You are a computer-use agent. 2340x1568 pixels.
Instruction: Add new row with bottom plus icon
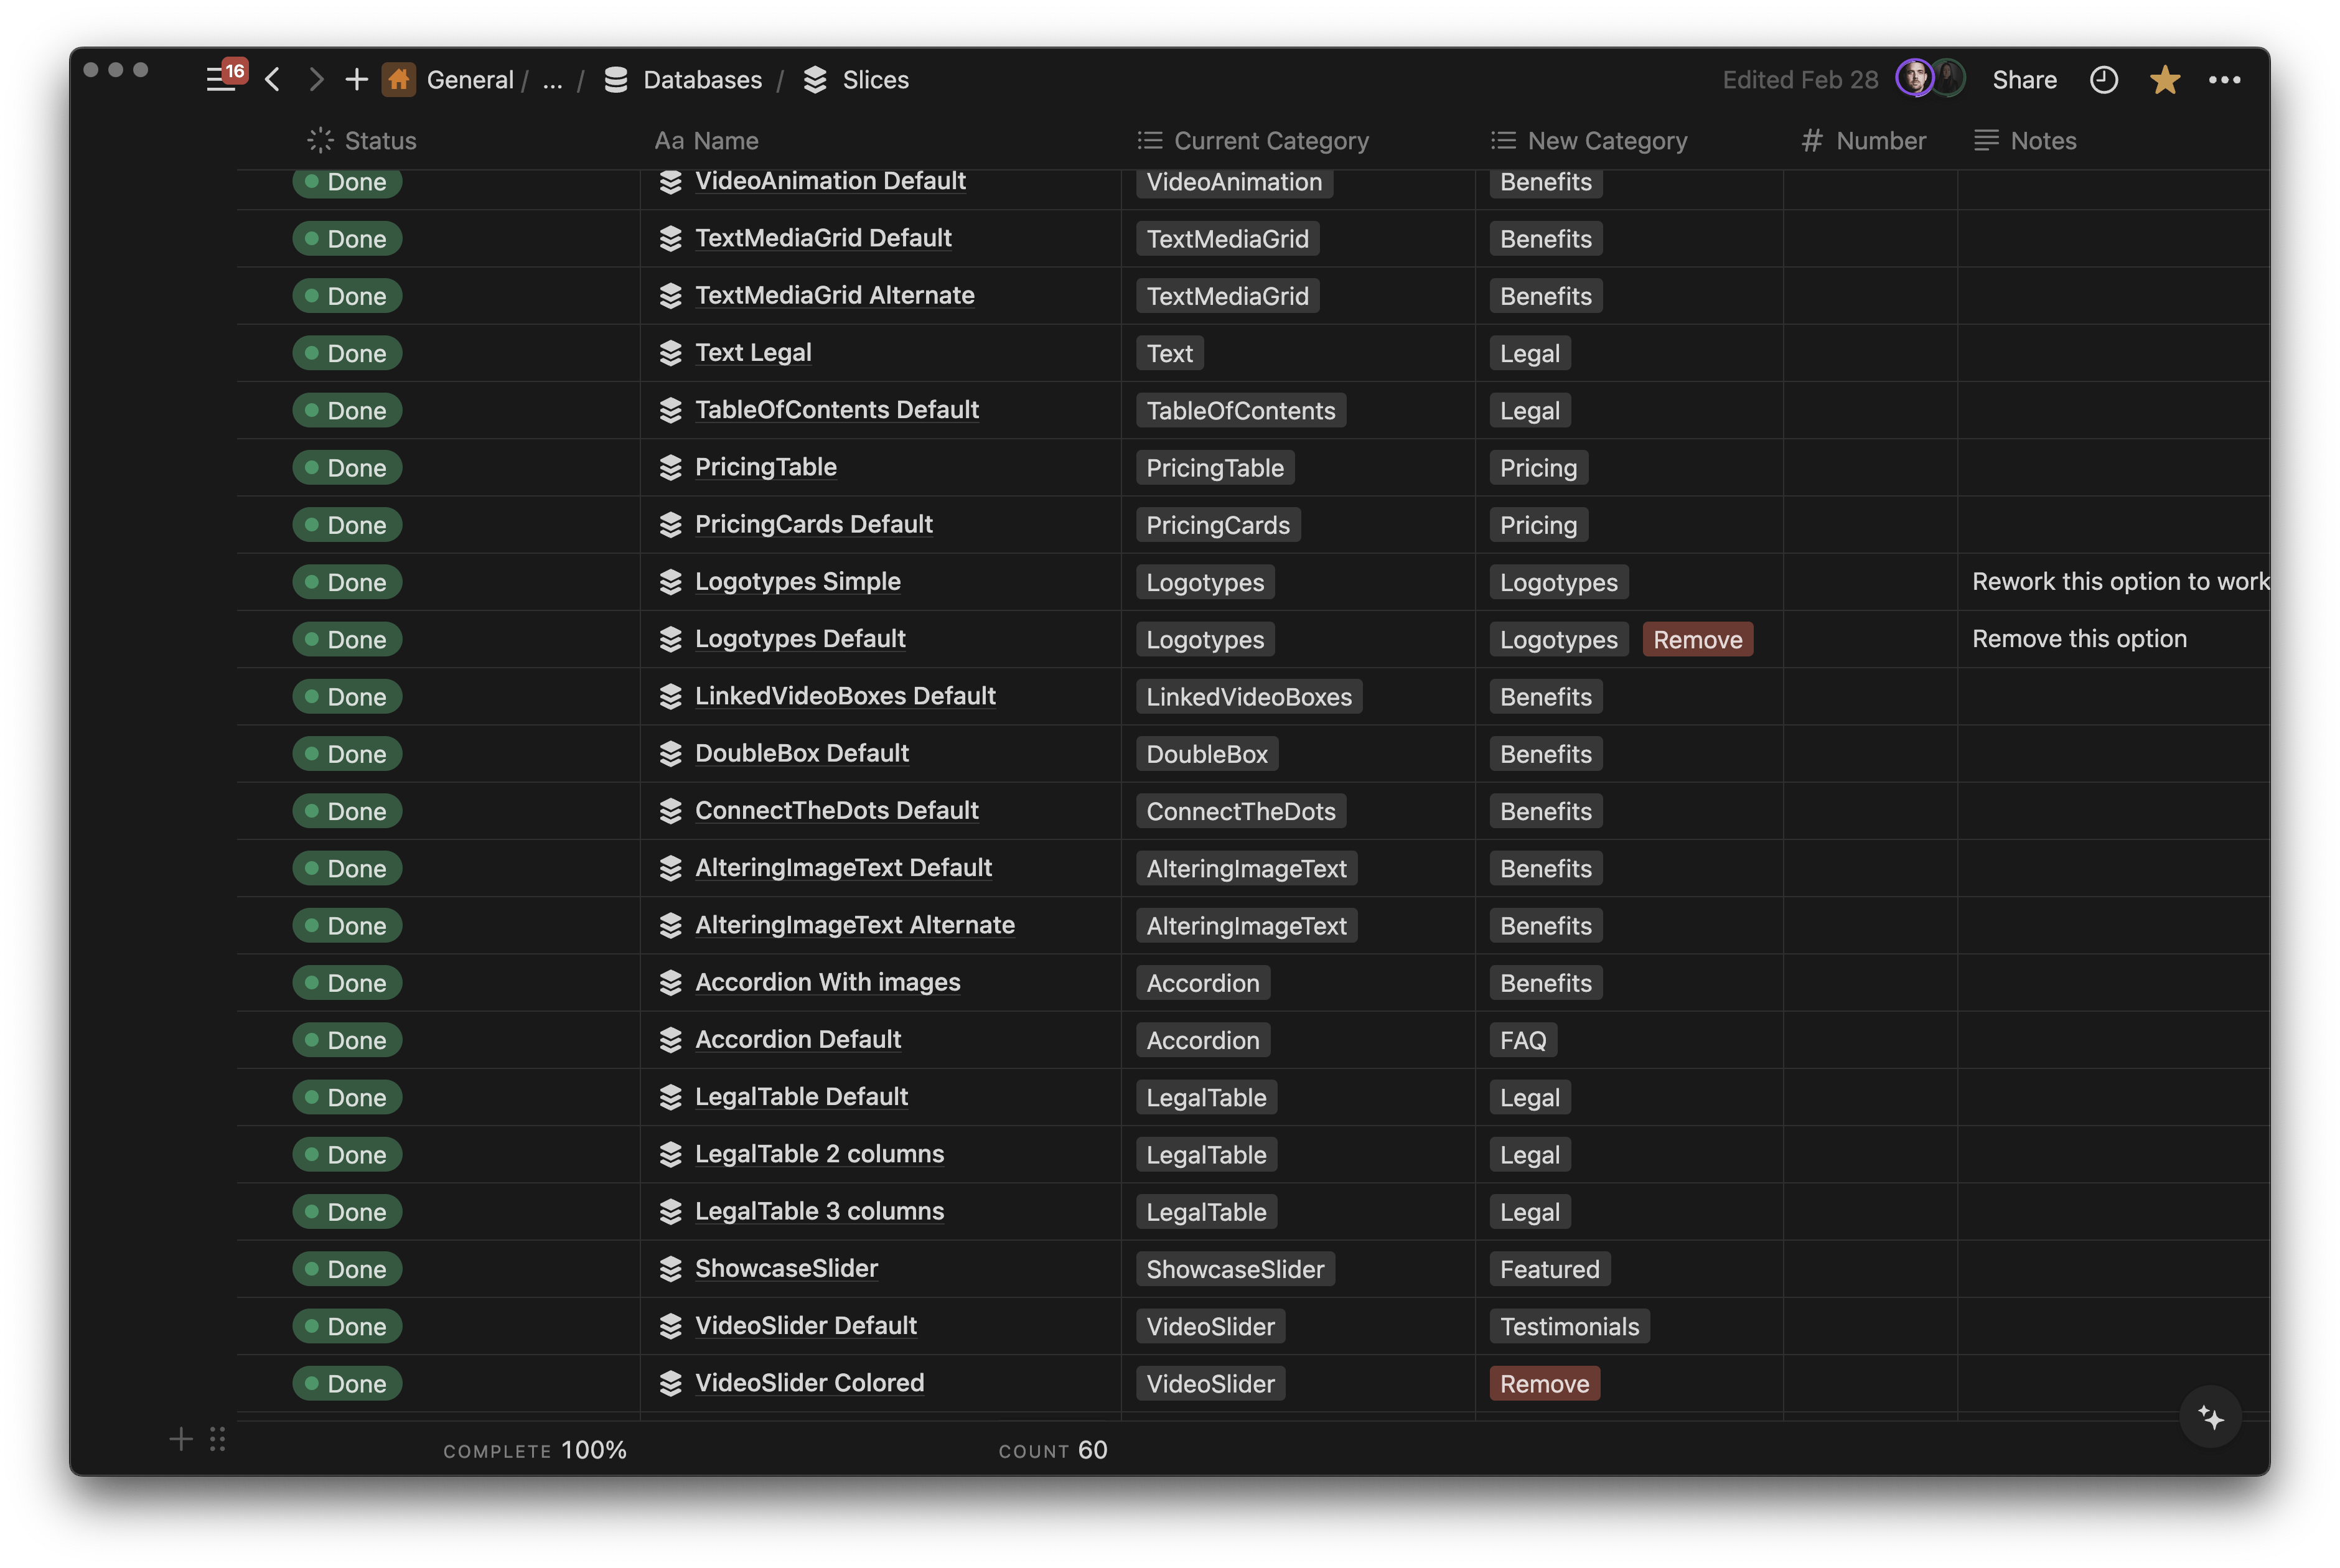pyautogui.click(x=181, y=1439)
